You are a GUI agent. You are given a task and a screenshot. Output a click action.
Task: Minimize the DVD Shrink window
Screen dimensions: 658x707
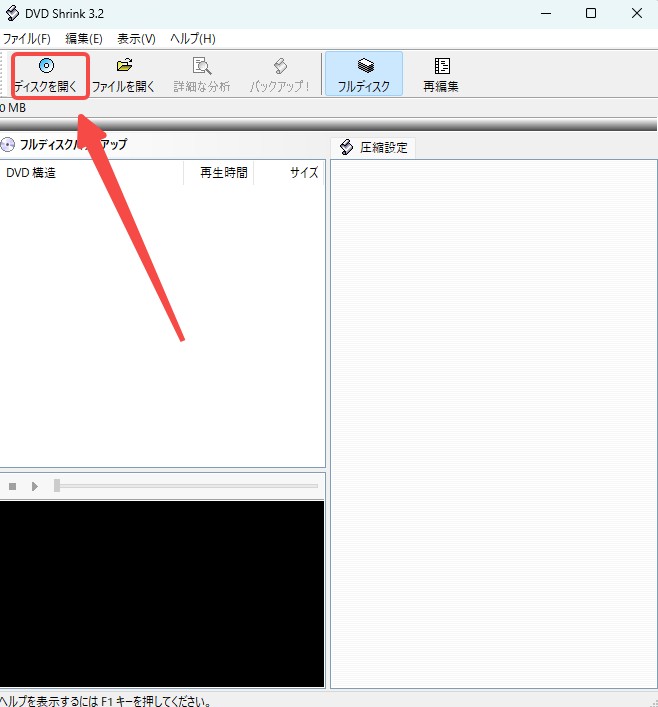click(546, 14)
